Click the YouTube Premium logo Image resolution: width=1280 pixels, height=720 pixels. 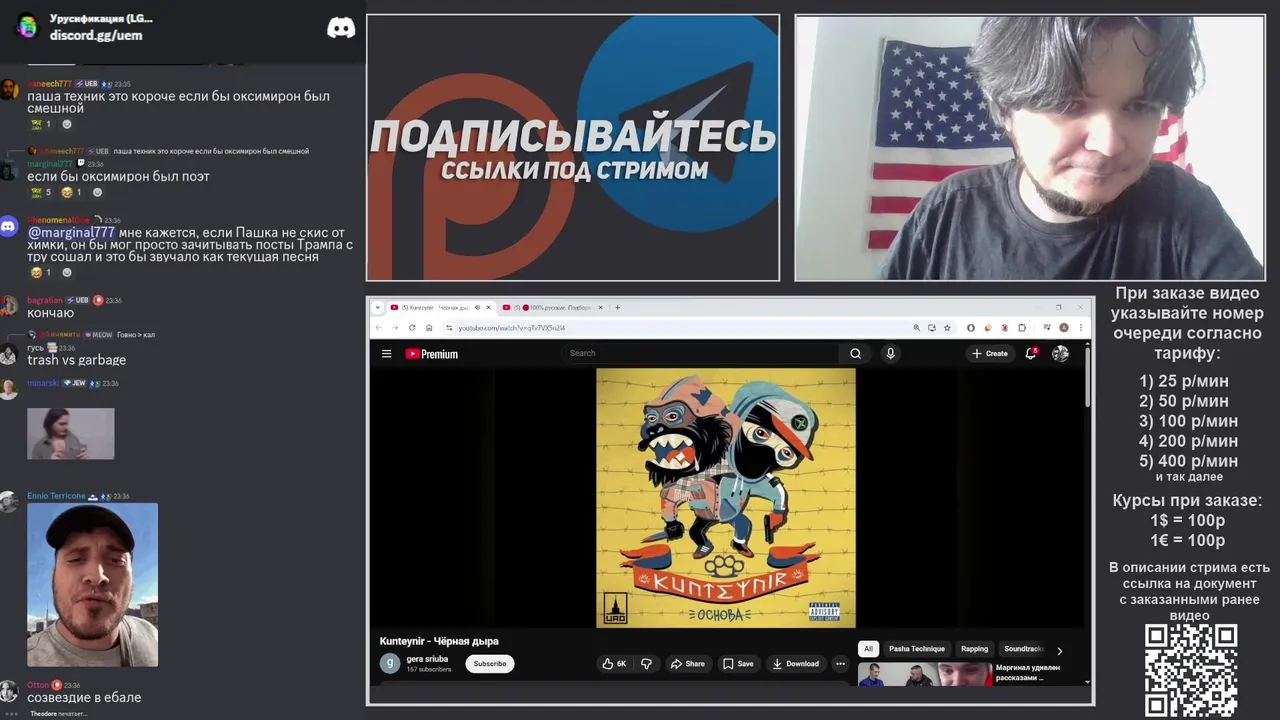click(x=431, y=354)
